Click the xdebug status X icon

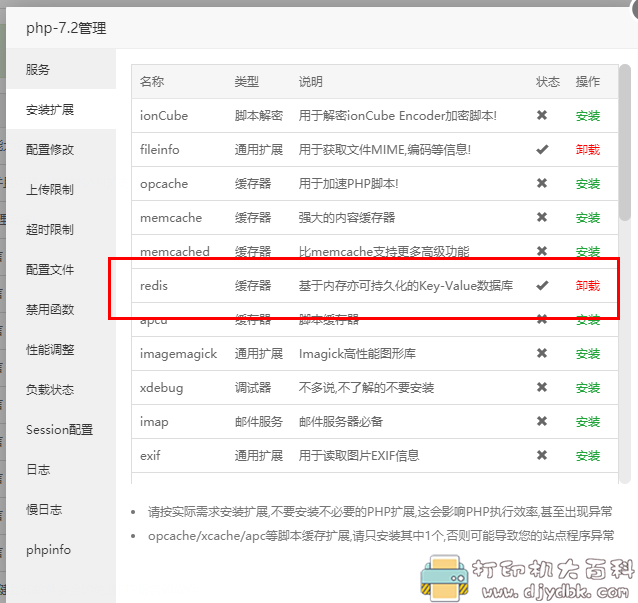(542, 387)
